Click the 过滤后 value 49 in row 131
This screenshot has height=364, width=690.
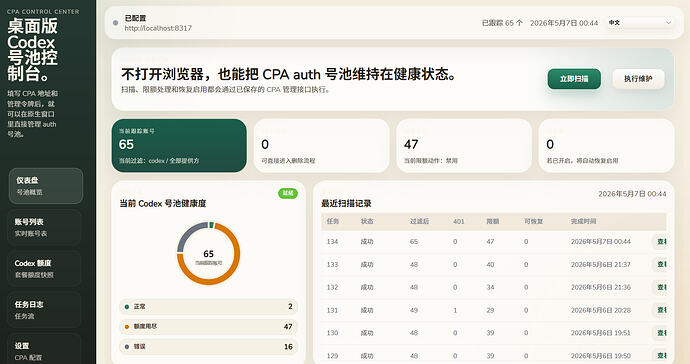click(414, 310)
